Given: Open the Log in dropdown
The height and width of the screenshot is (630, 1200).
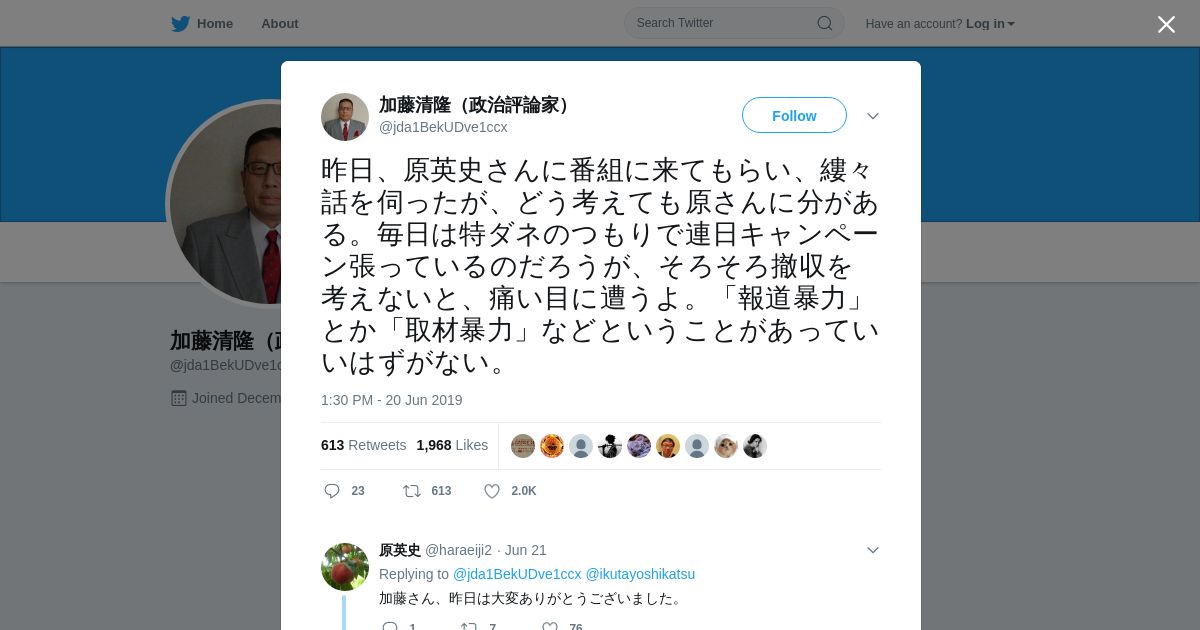Looking at the screenshot, I should point(990,24).
